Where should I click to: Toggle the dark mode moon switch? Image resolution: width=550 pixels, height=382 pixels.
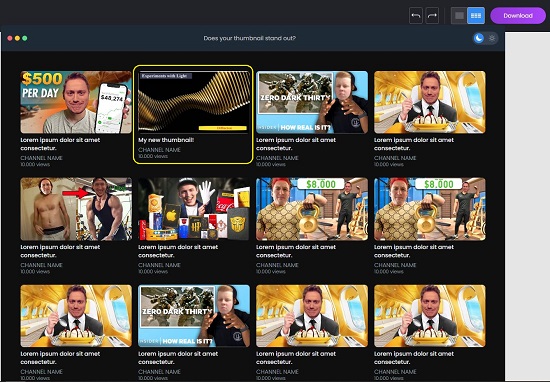(479, 38)
